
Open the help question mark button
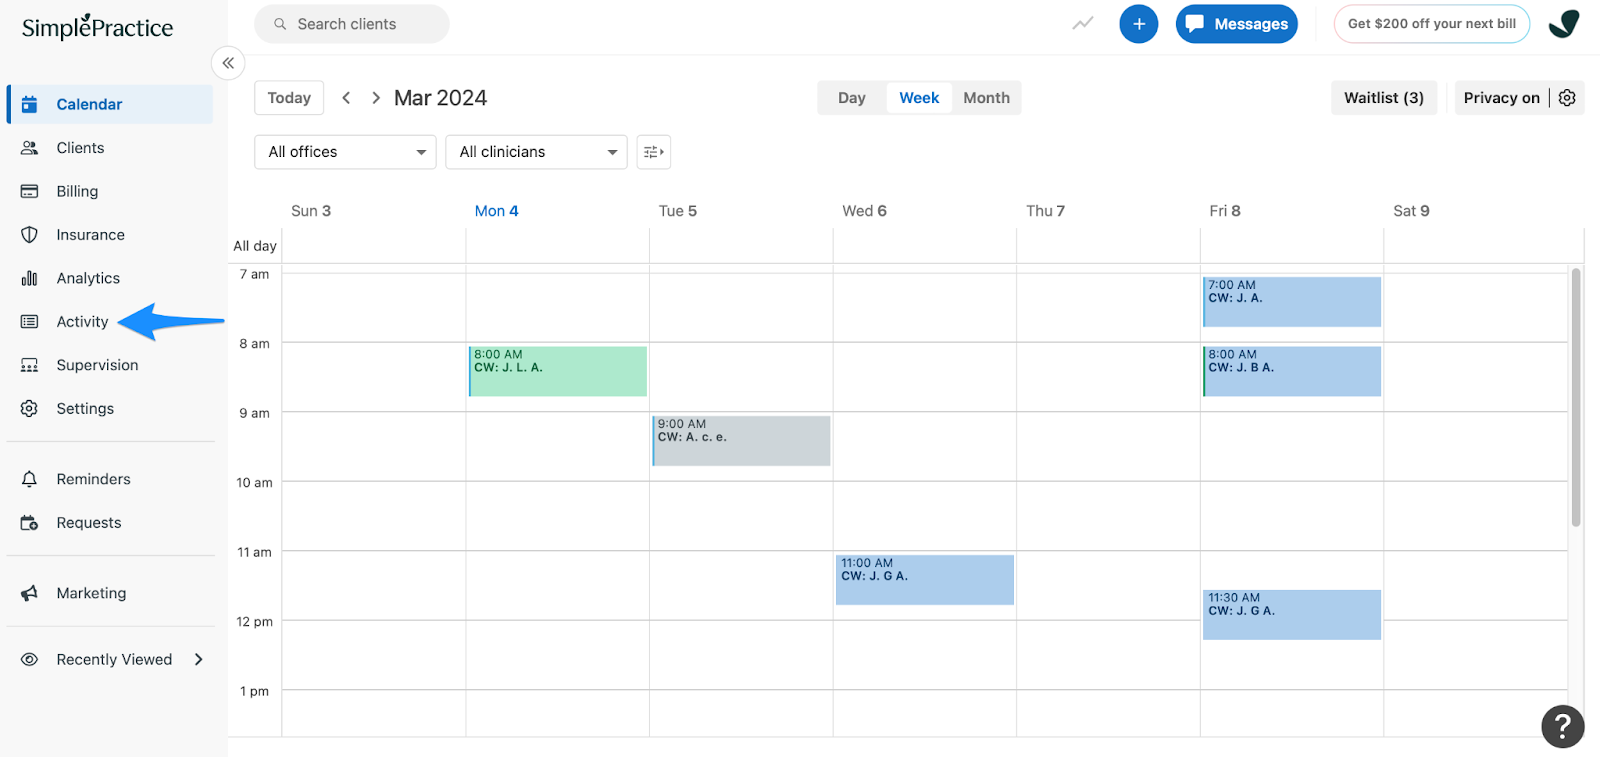tap(1562, 726)
